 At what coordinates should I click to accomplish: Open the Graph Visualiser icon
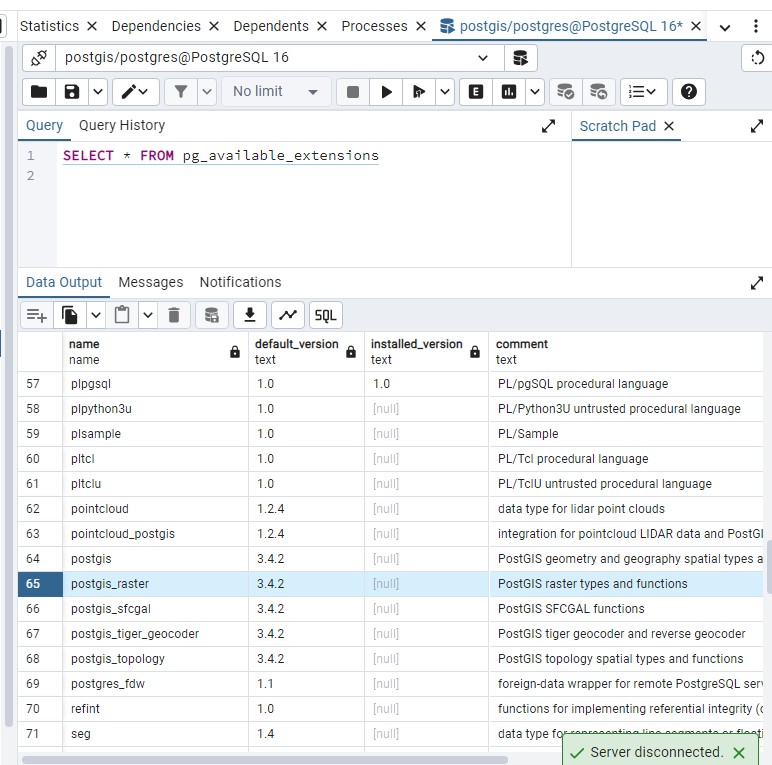(288, 315)
